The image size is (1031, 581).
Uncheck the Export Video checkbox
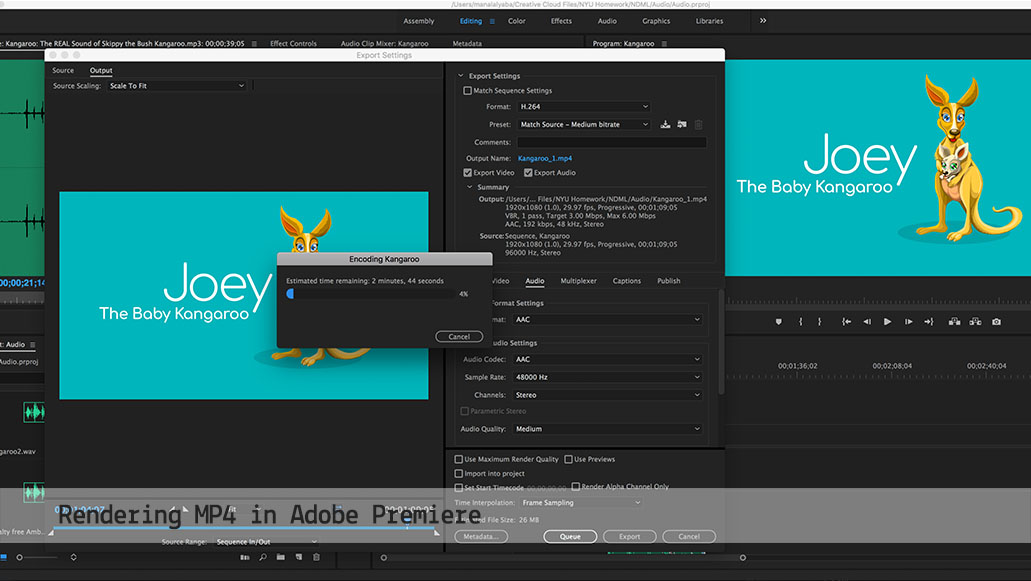[468, 173]
